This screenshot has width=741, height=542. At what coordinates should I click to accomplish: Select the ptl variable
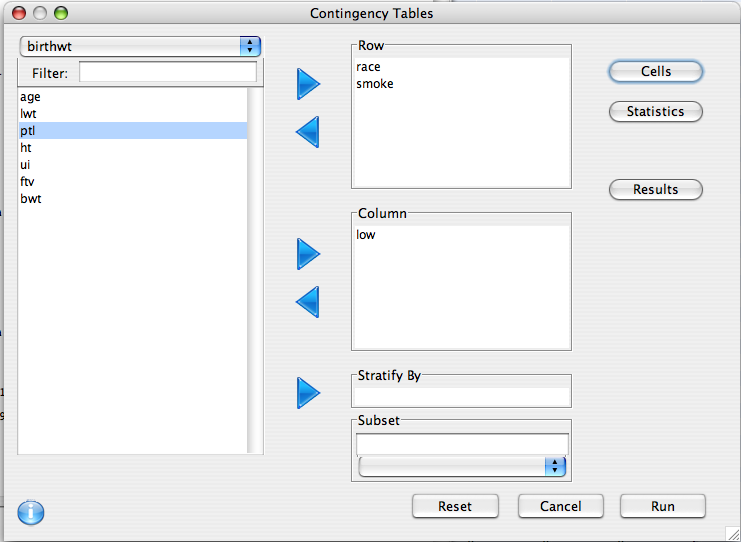[x=133, y=131]
